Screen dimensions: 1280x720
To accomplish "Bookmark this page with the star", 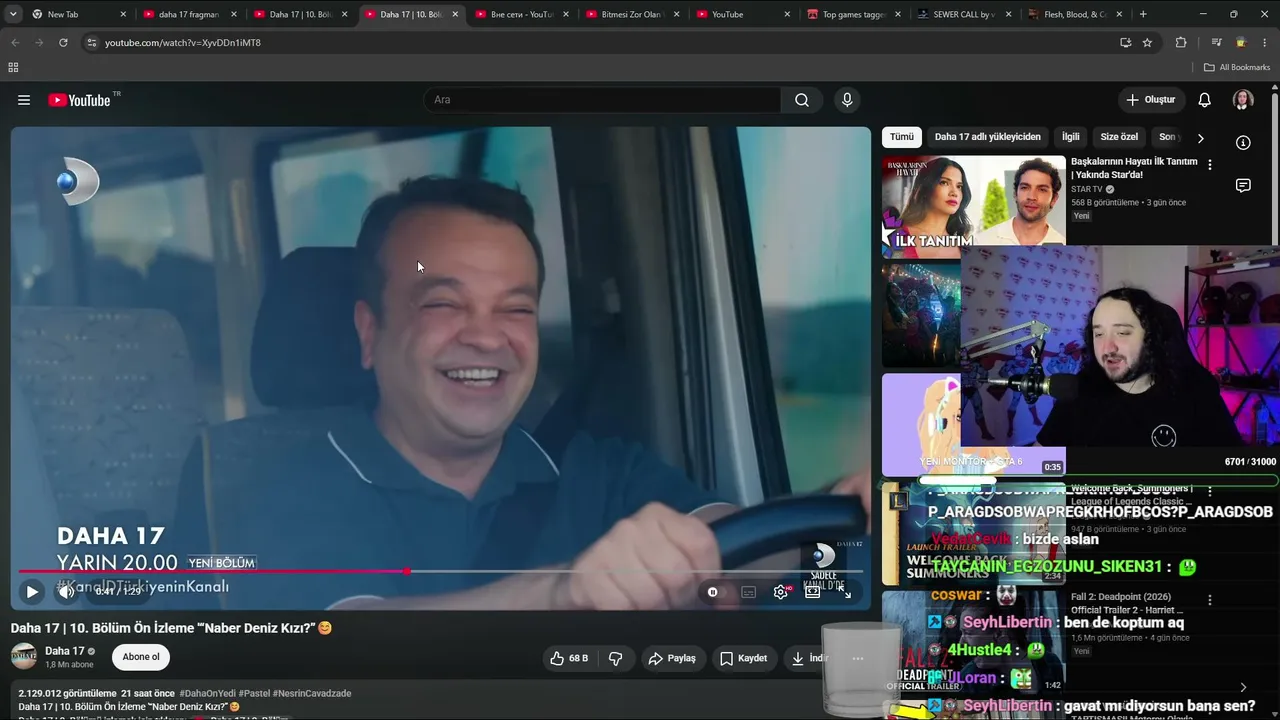I will pos(1147,43).
